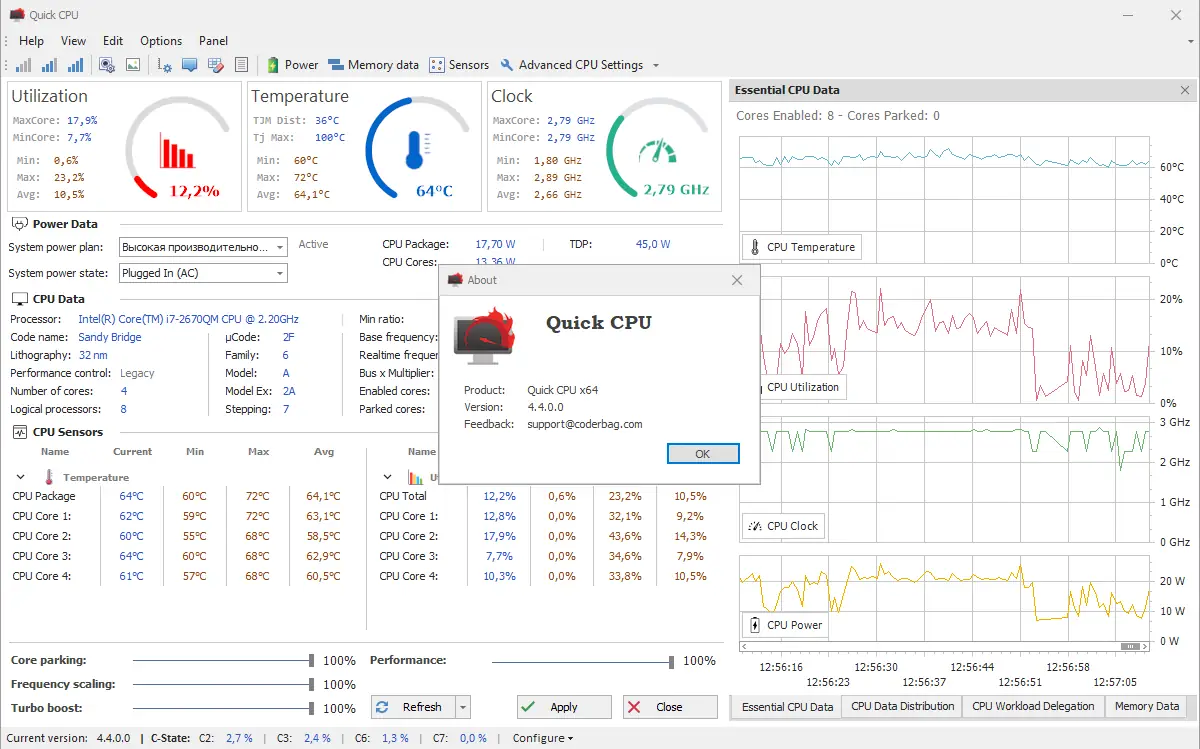
Task: Click the CPU Temperature chart label
Action: click(x=801, y=247)
